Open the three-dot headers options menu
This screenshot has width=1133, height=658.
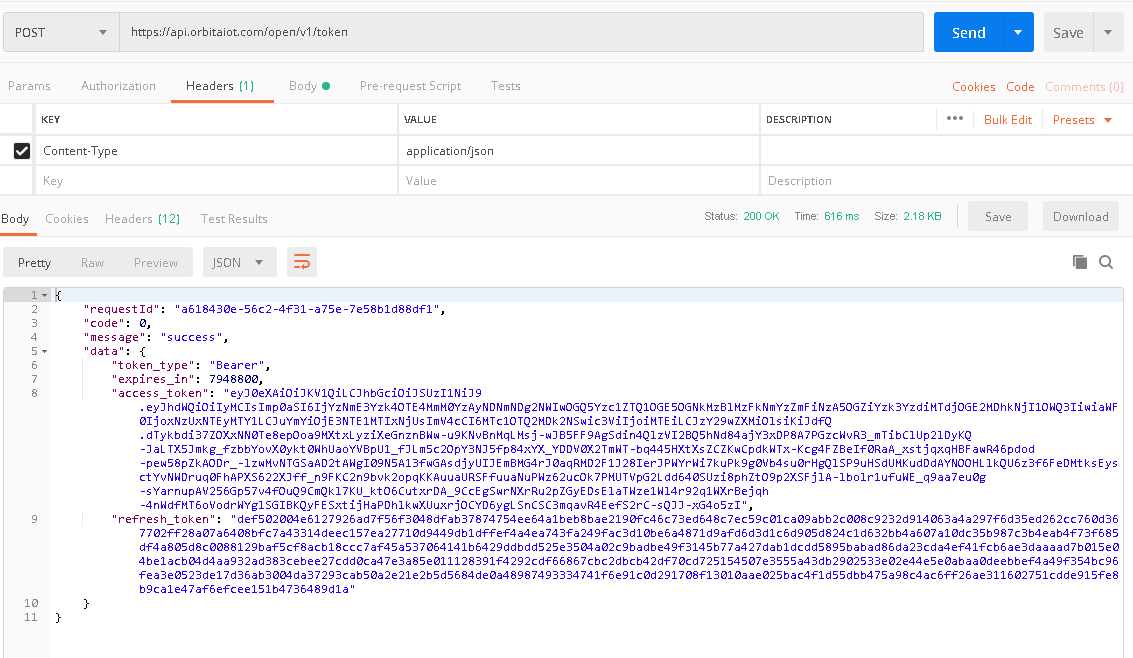[x=954, y=119]
